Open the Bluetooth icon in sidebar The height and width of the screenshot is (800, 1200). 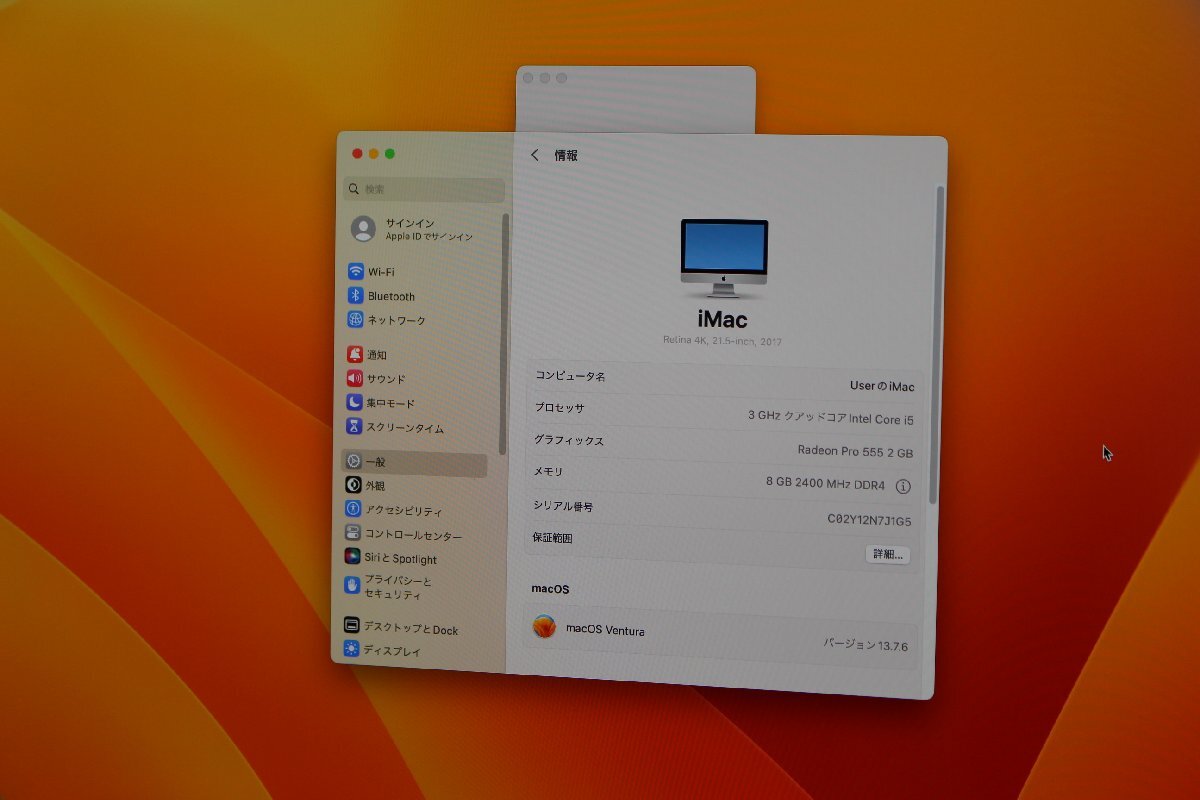355,295
